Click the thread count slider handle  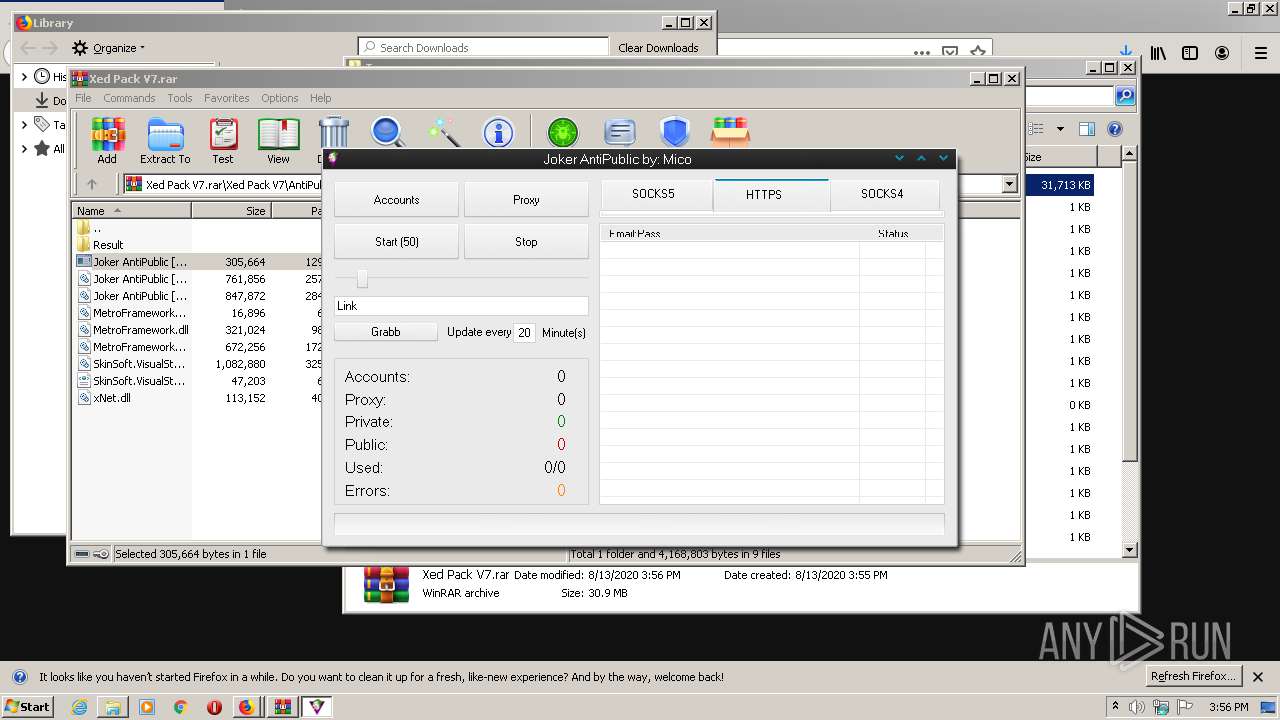coord(362,279)
